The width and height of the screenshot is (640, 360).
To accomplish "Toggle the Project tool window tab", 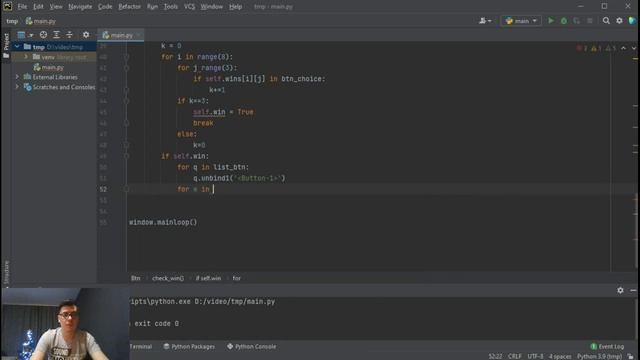I will [x=6, y=46].
